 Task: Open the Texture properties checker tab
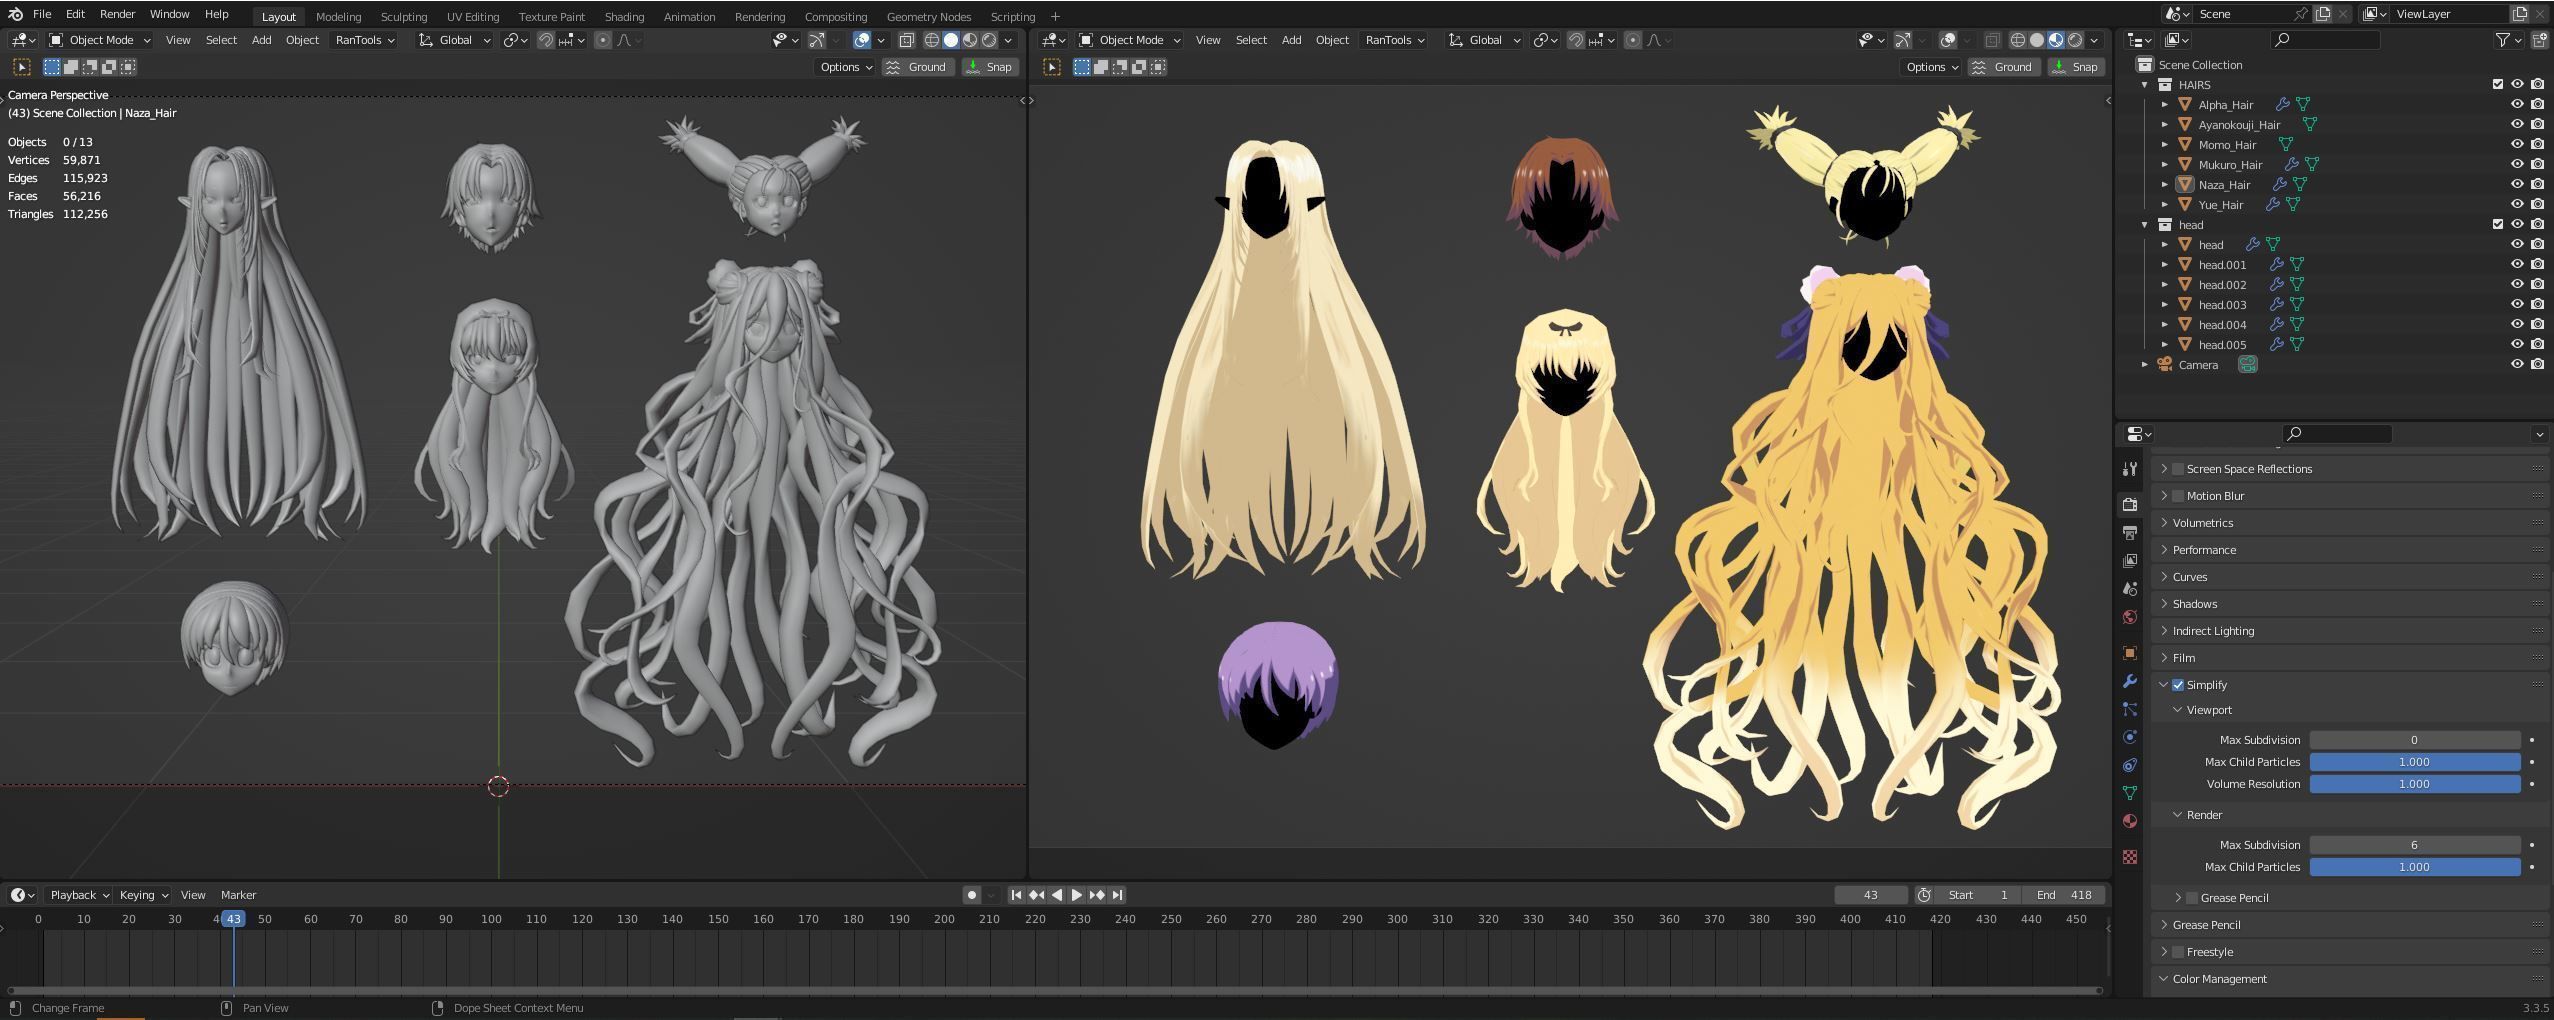pos(2130,857)
